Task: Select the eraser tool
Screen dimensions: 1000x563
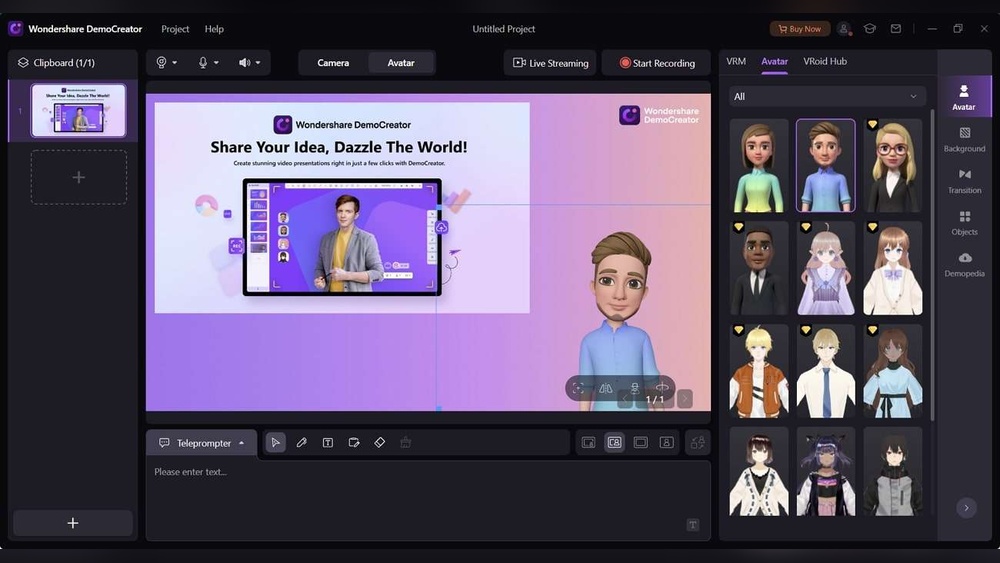Action: [x=379, y=442]
